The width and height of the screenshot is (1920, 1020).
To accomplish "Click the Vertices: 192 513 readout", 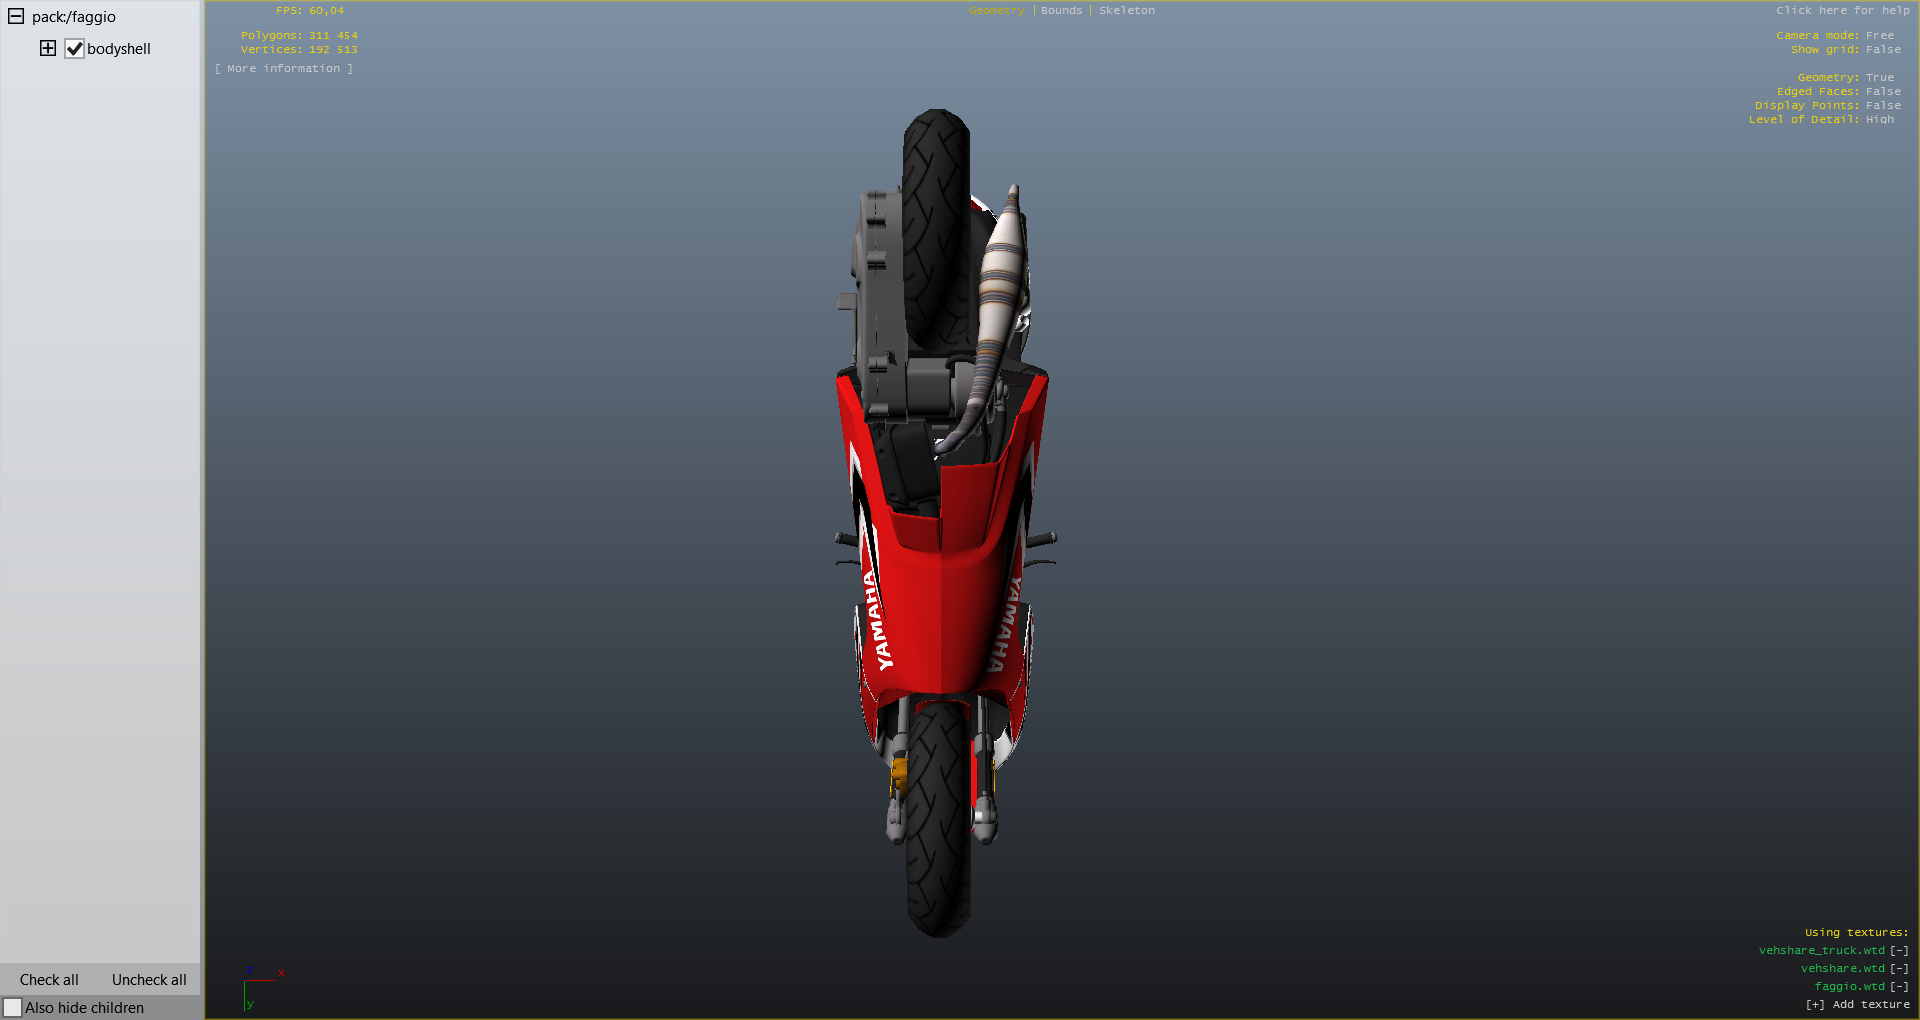I will click(299, 50).
